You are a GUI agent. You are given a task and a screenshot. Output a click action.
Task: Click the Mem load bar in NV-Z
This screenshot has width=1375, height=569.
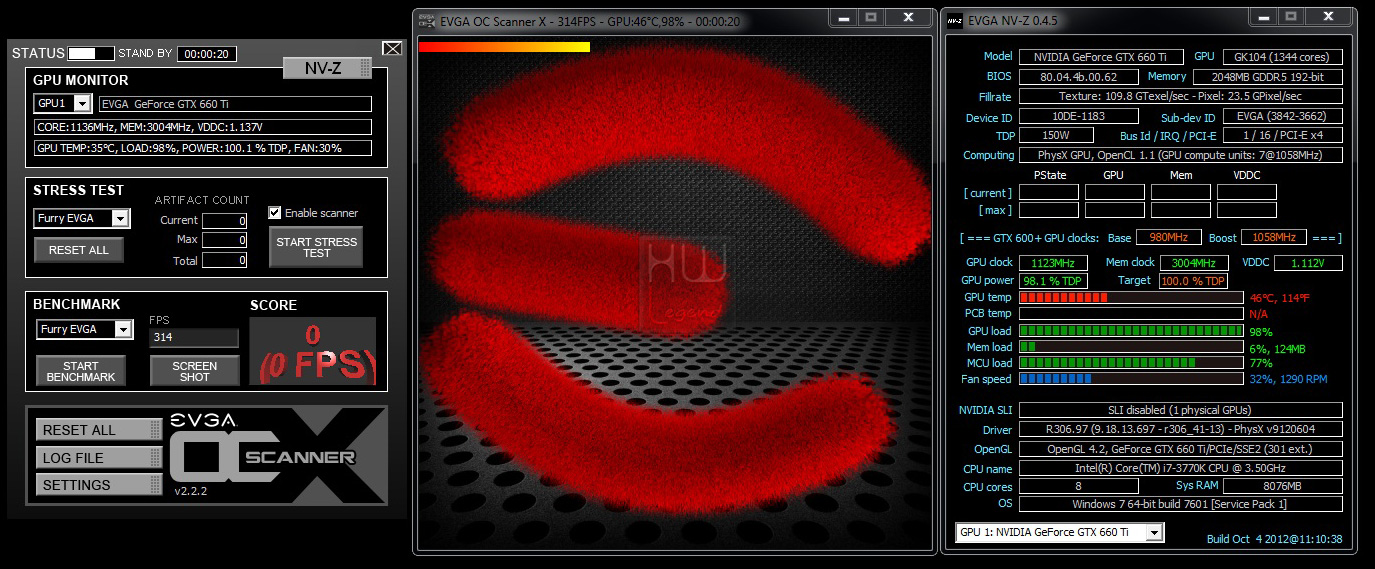1130,347
